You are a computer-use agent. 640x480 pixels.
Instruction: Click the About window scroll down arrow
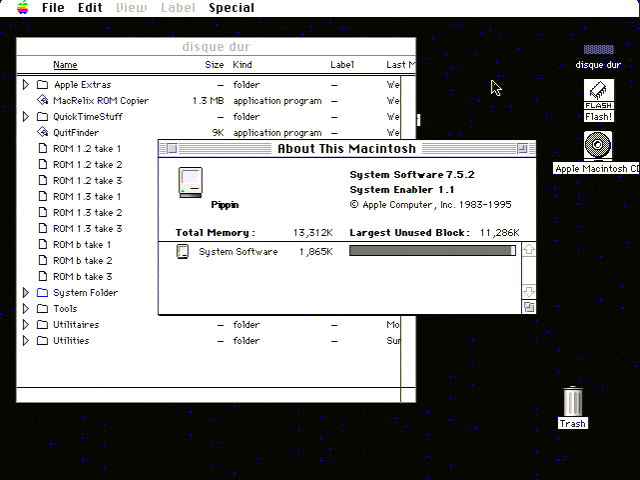(x=529, y=291)
